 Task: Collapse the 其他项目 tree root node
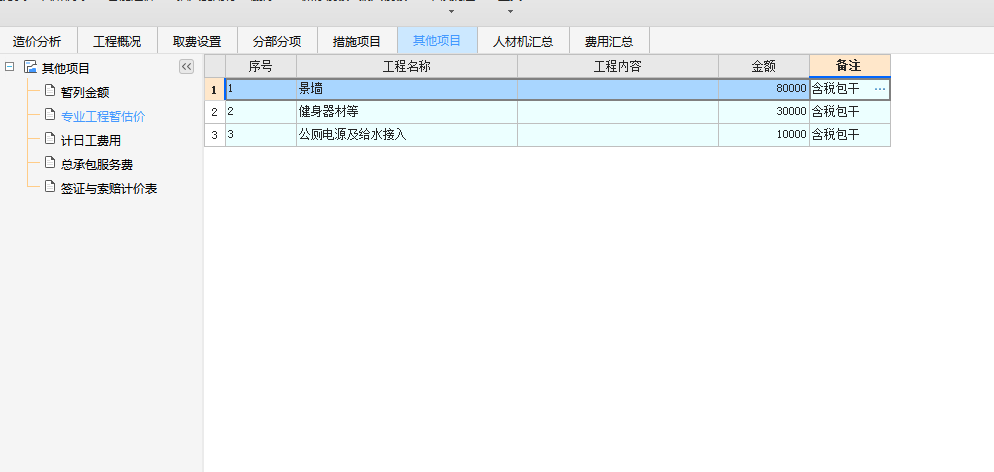click(10, 67)
